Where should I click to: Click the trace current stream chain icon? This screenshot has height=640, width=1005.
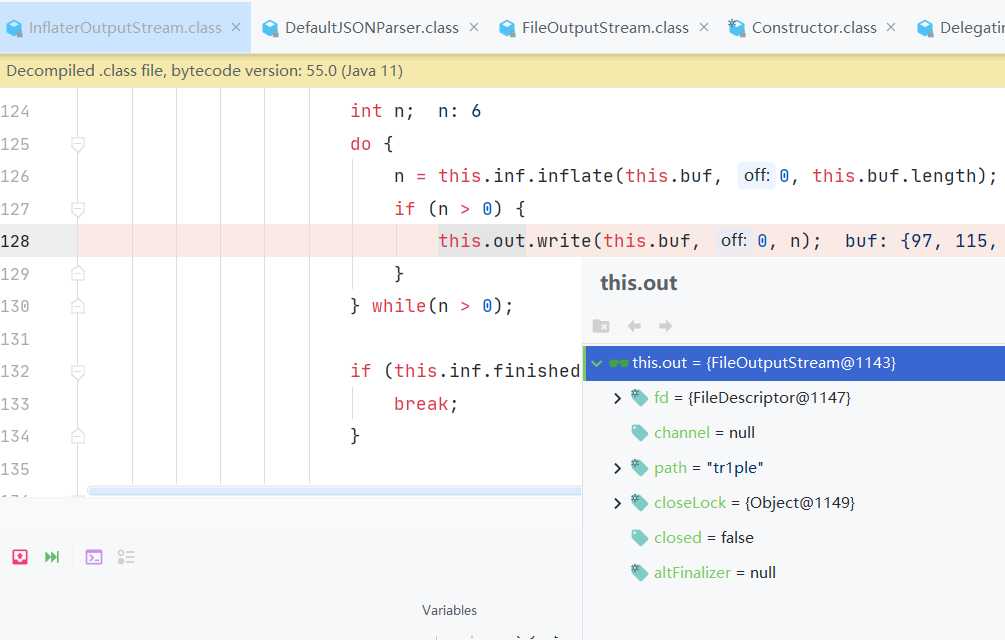point(126,557)
